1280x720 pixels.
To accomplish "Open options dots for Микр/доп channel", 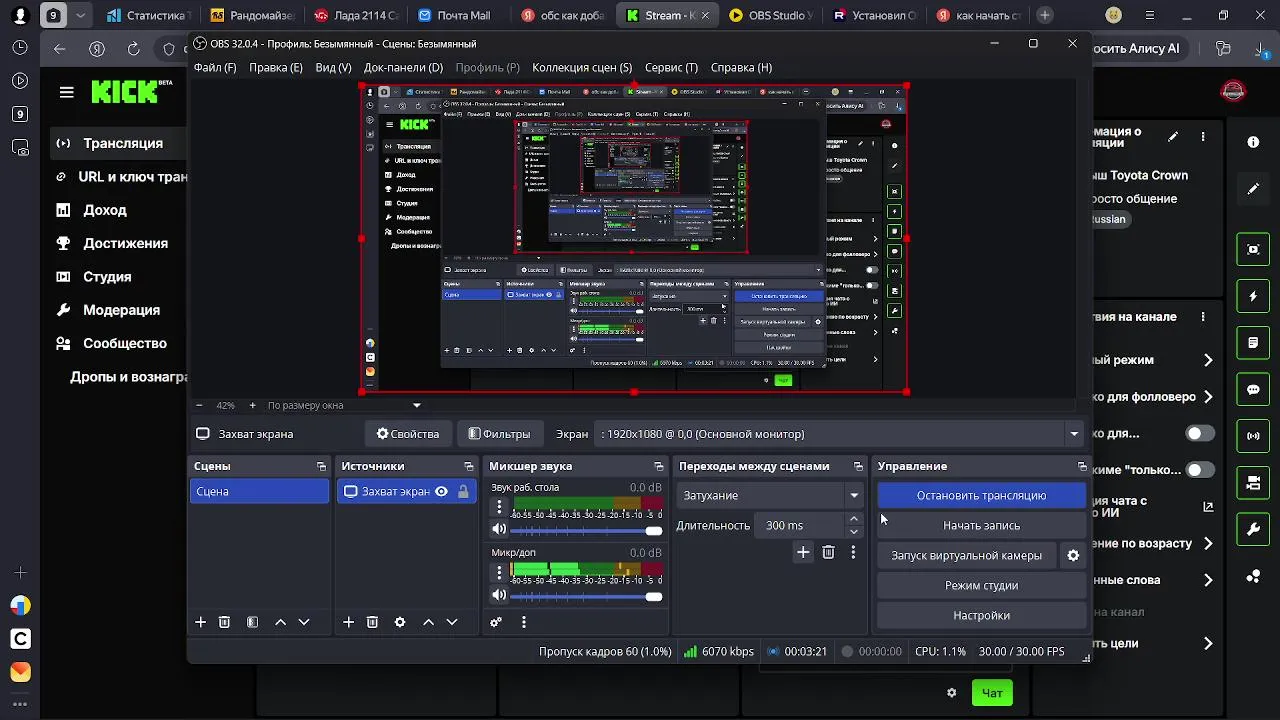I will click(x=499, y=572).
